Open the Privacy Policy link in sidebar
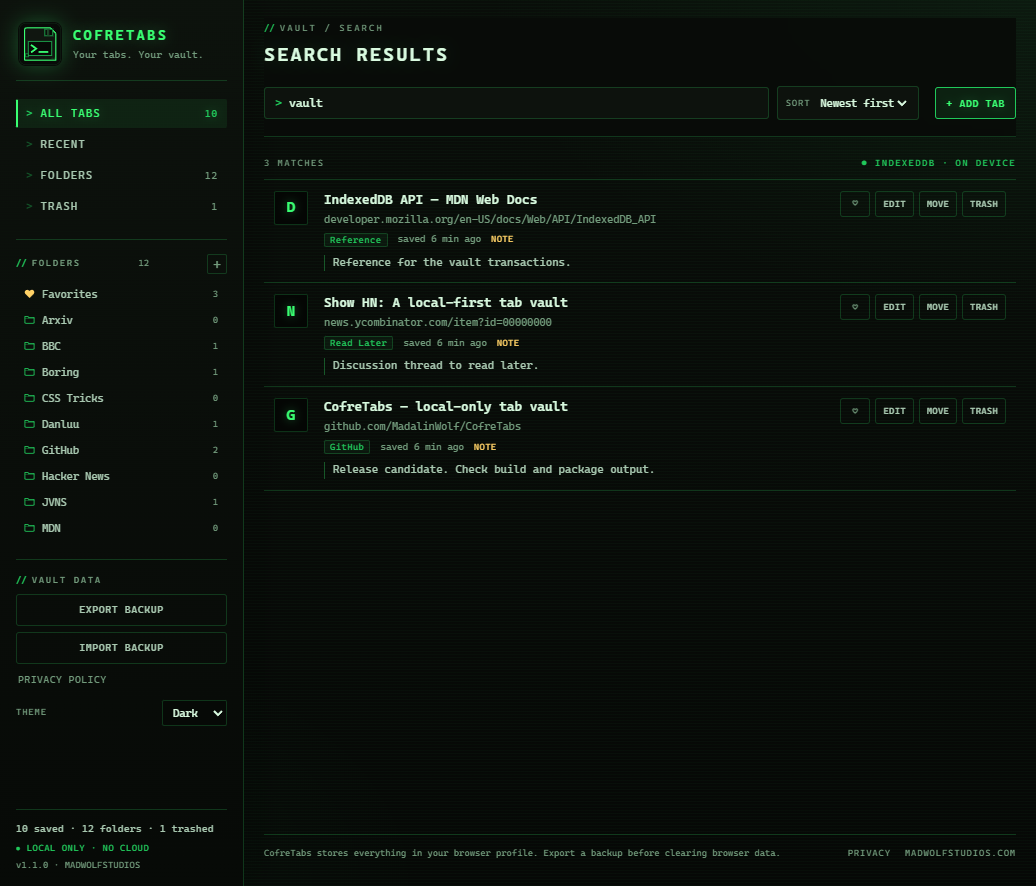 point(62,680)
